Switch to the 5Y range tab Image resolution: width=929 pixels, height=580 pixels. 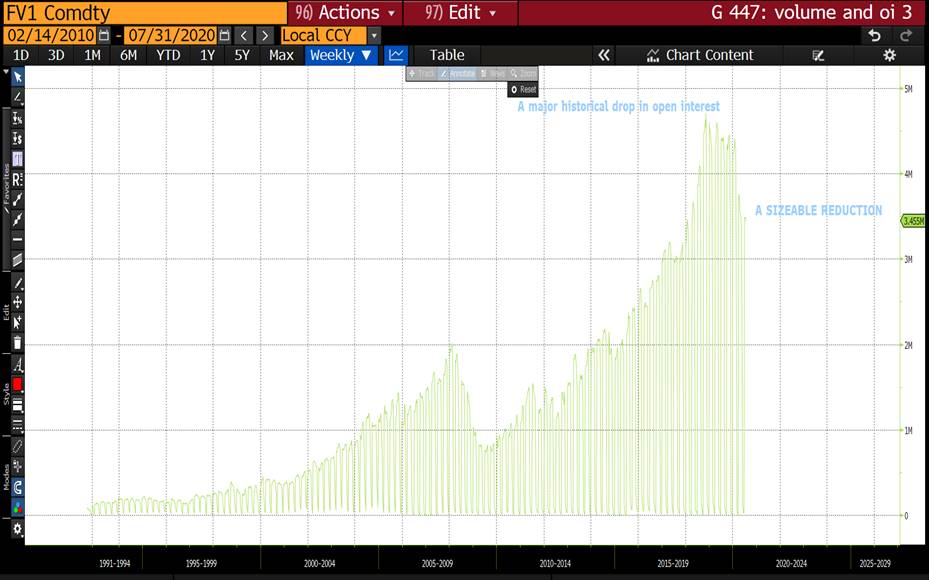pyautogui.click(x=242, y=55)
